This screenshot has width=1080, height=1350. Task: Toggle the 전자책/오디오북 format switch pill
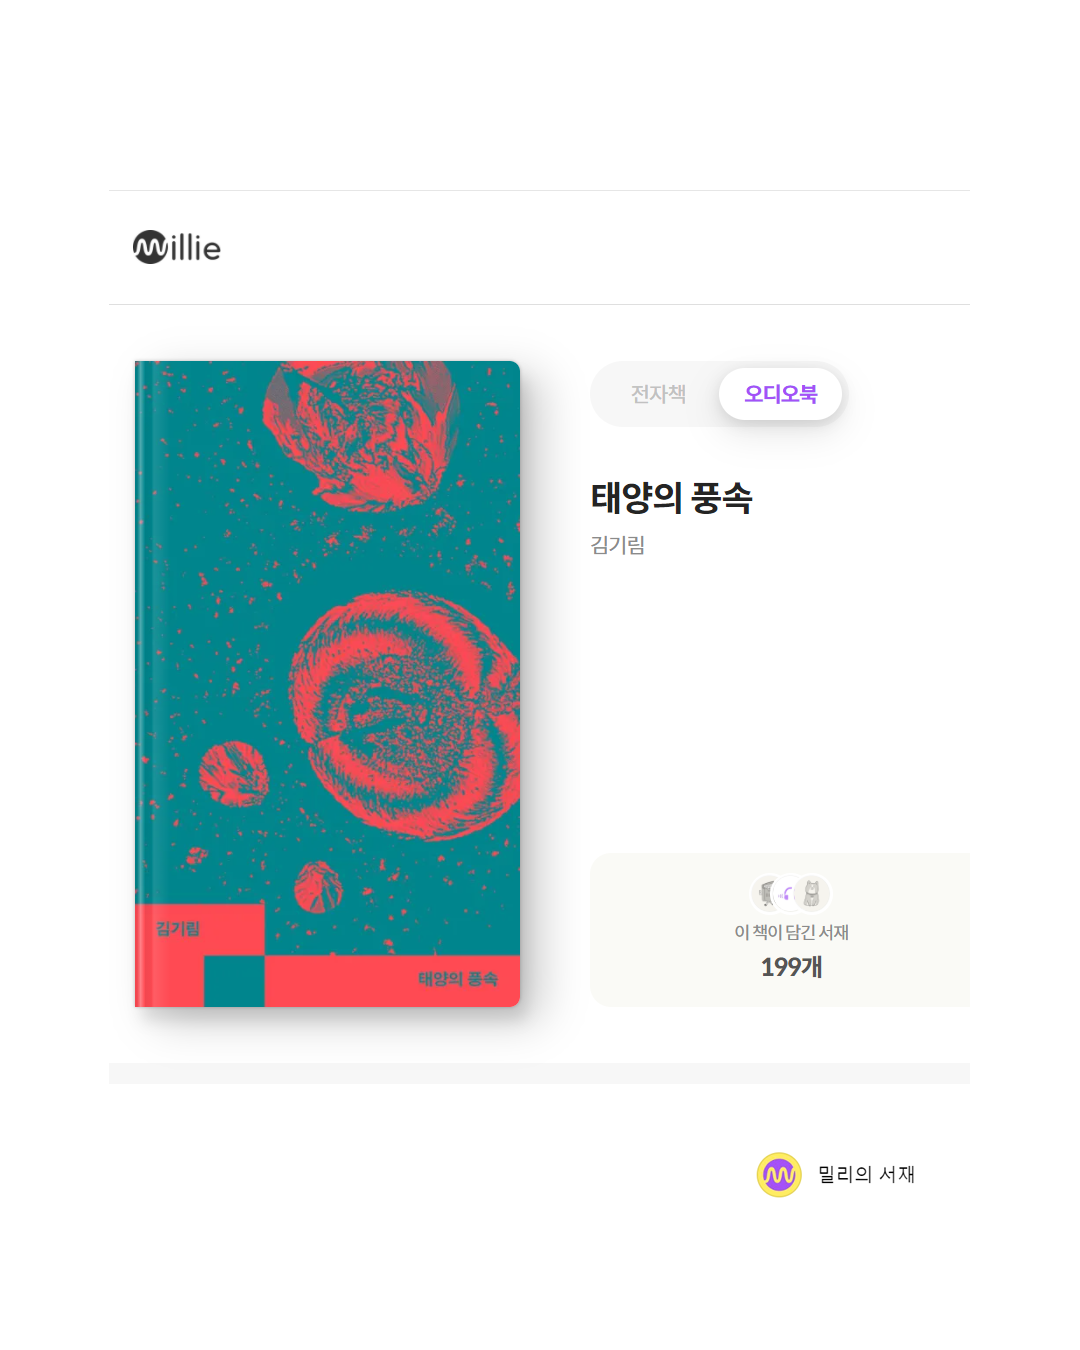(718, 394)
